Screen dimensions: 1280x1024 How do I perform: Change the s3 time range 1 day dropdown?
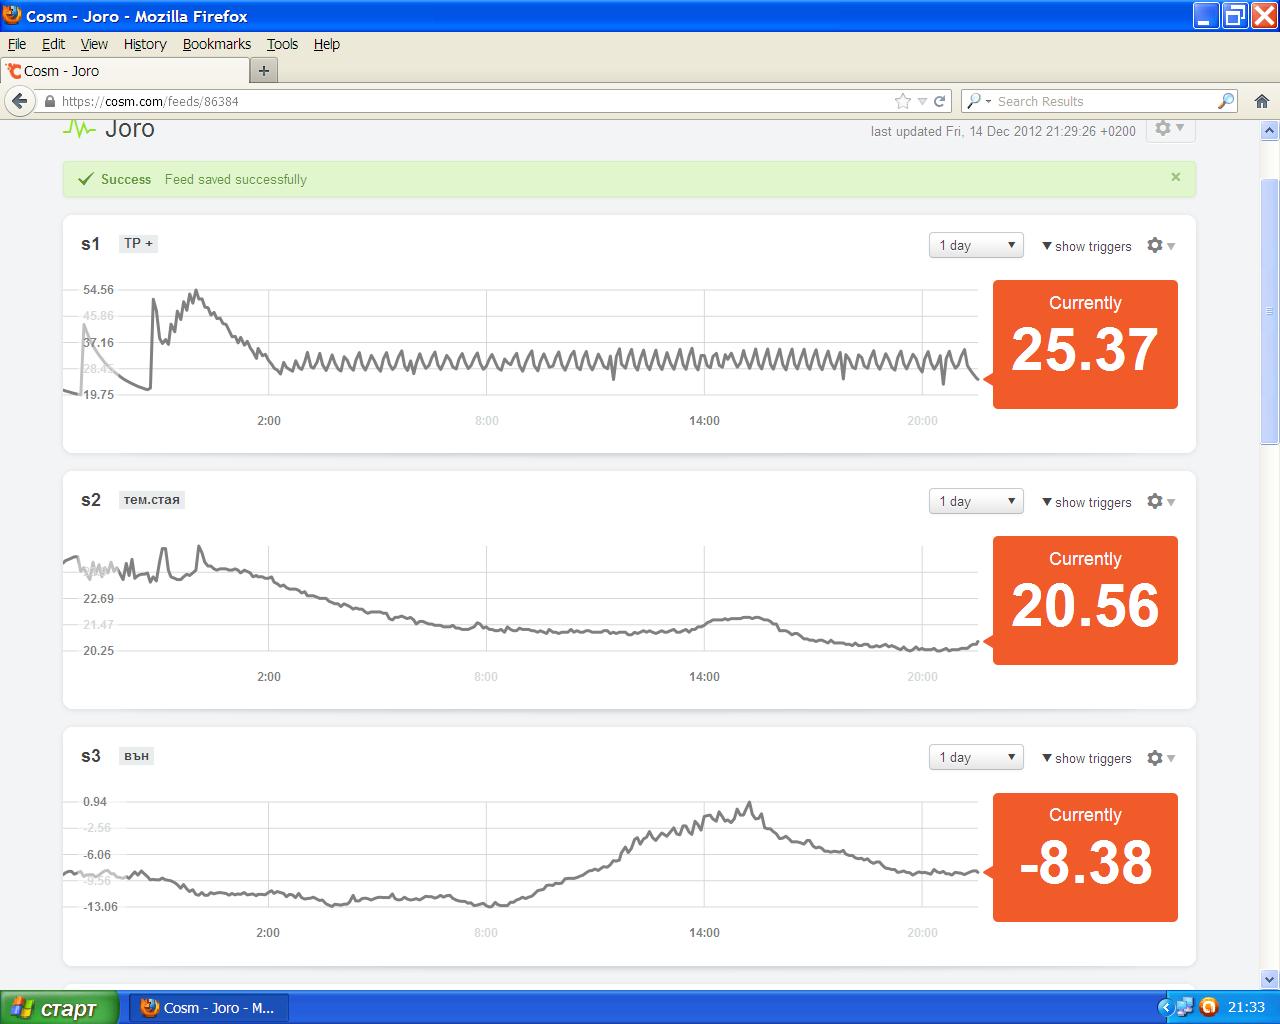click(x=976, y=757)
